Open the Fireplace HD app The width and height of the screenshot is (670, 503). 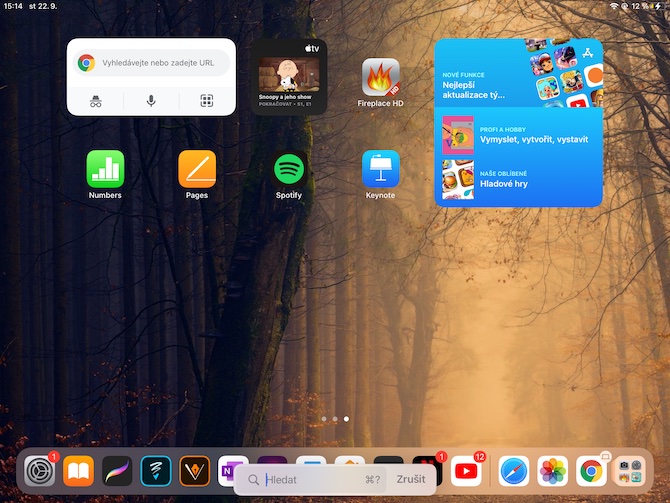pos(381,77)
